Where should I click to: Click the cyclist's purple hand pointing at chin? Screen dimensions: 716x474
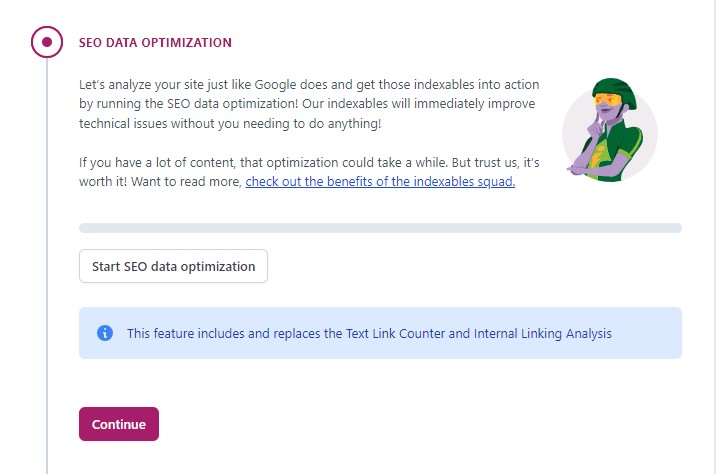pos(595,126)
